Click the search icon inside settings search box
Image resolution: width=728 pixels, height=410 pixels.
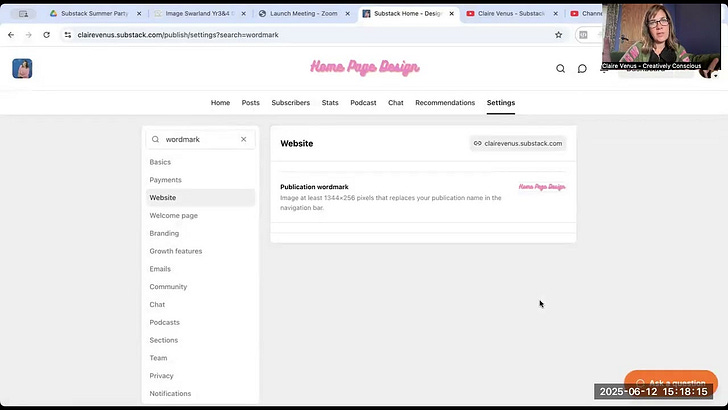(x=156, y=139)
